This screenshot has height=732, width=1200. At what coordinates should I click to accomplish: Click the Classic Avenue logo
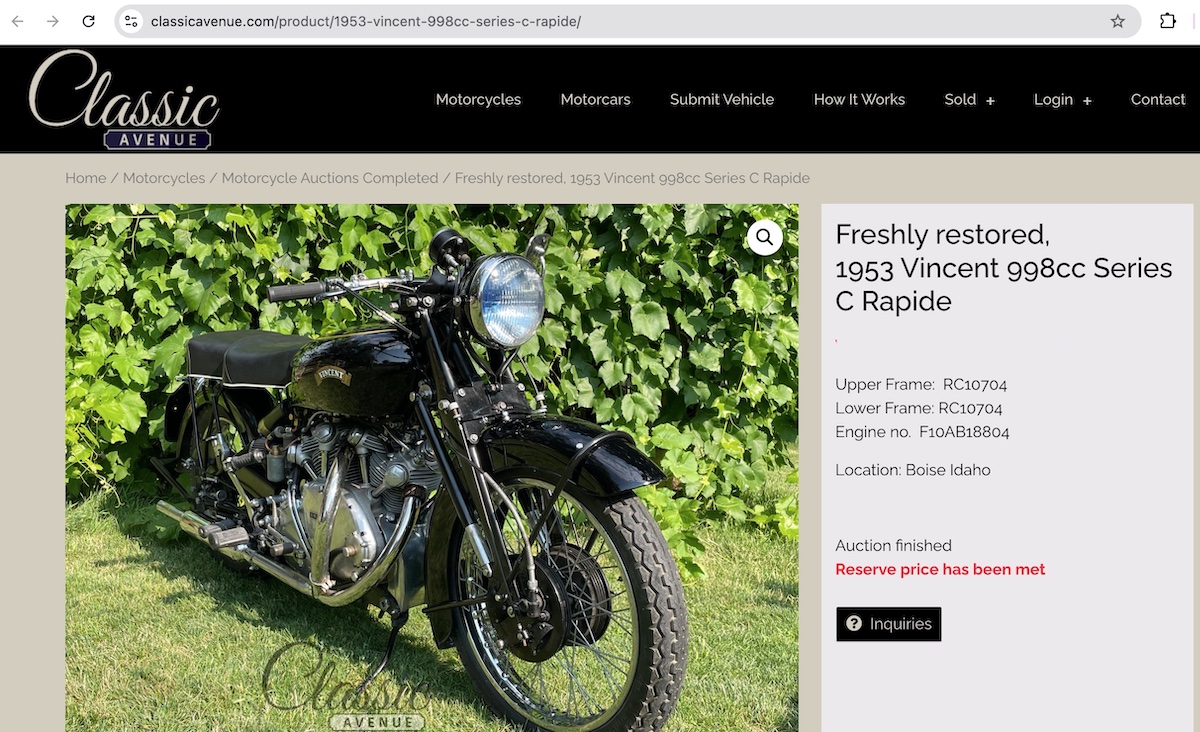[124, 100]
